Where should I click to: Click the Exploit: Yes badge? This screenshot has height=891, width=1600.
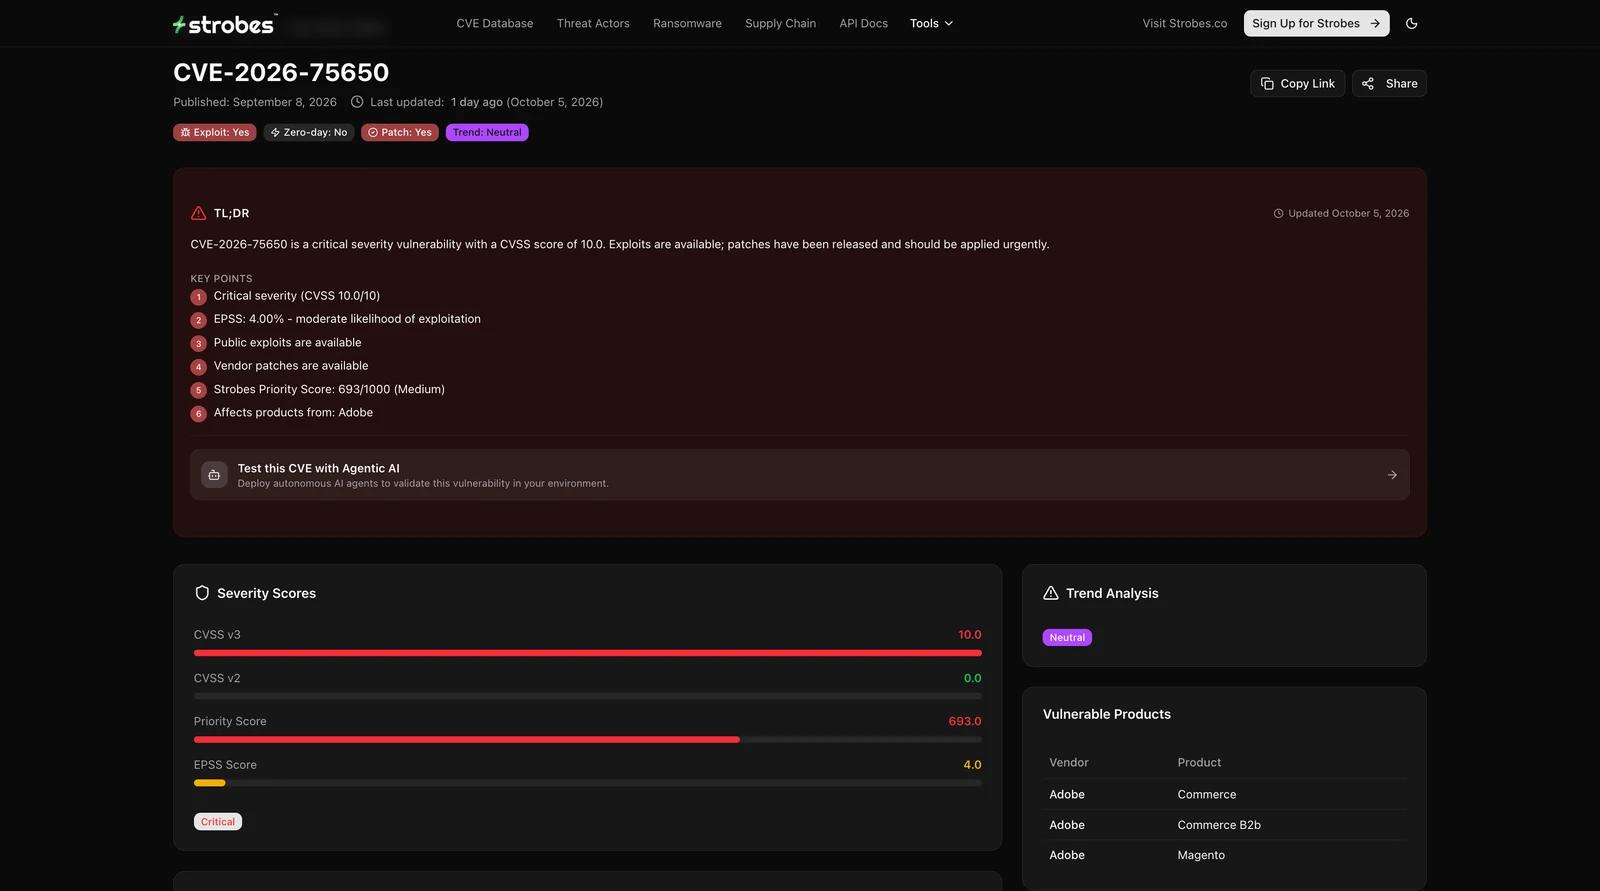click(x=215, y=132)
